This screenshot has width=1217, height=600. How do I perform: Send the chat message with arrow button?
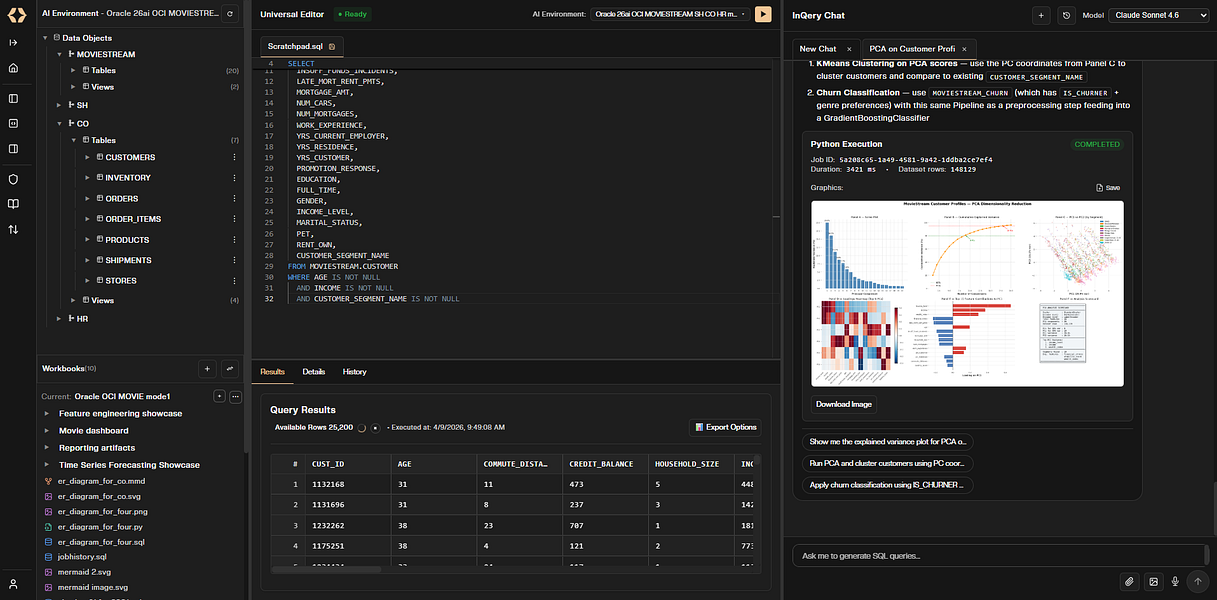1197,581
